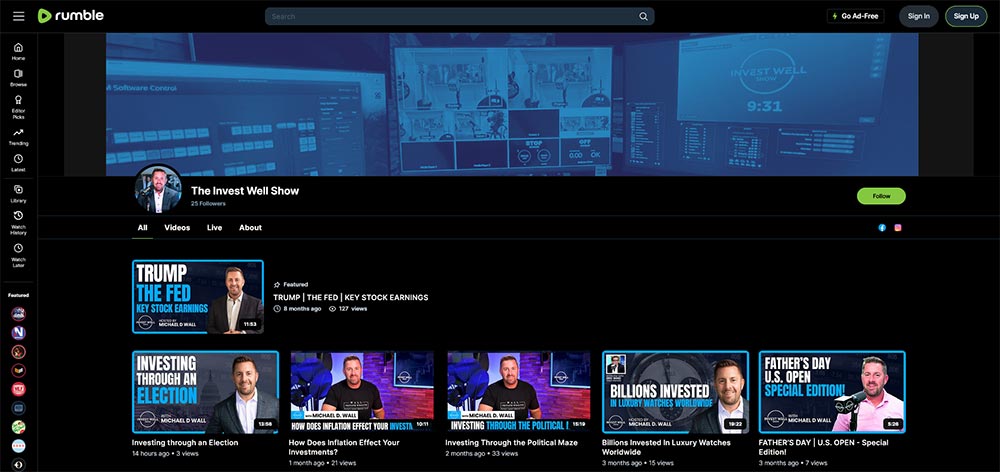Open 'Billions Invested In Luxury Watches Worldwide' title
This screenshot has width=1000, height=472.
pos(666,447)
